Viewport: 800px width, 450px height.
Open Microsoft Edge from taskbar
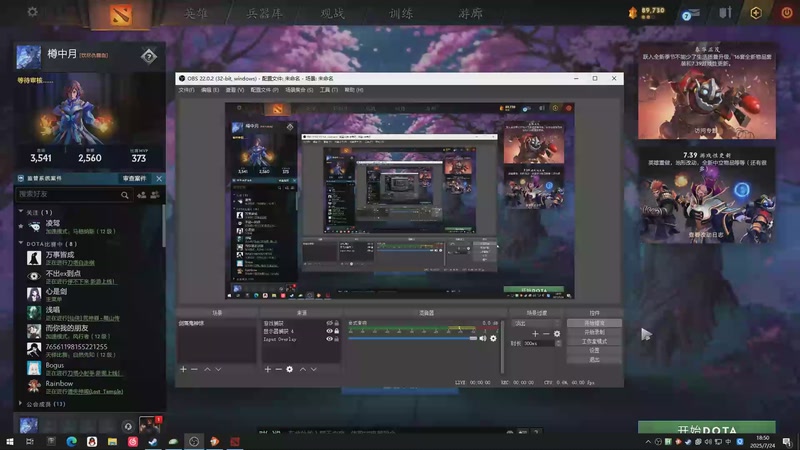pos(71,441)
